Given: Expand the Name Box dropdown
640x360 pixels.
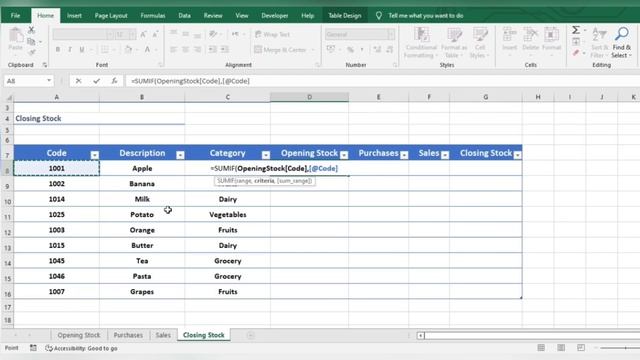Looking at the screenshot, I should tap(49, 81).
